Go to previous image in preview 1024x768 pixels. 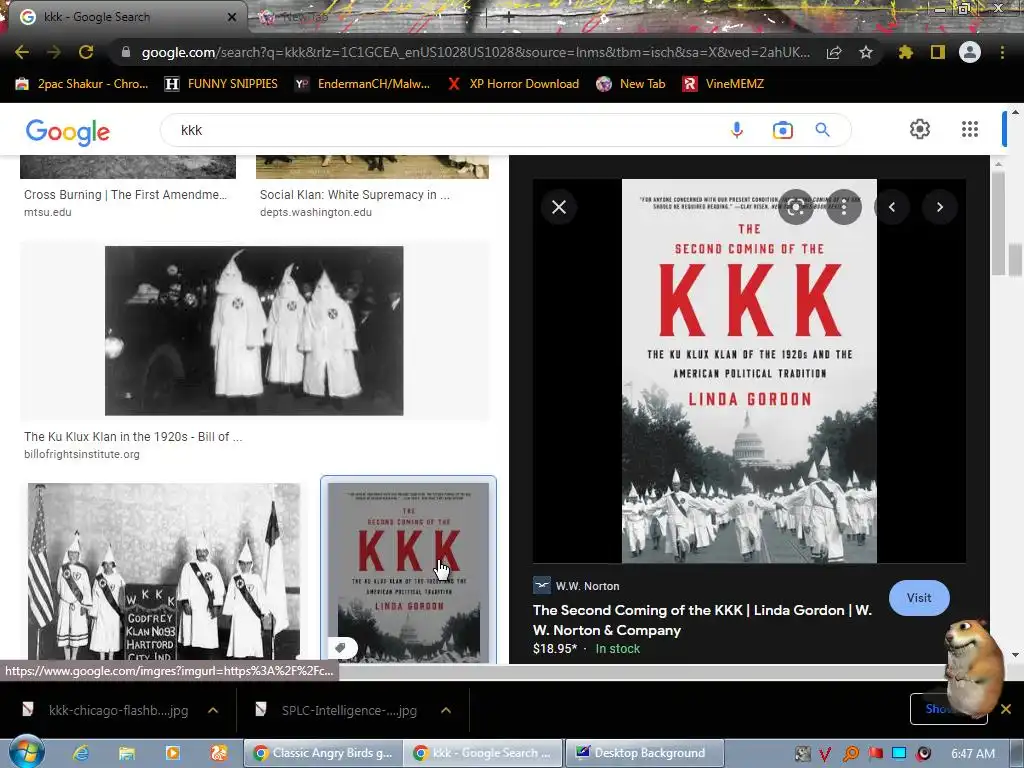point(892,207)
